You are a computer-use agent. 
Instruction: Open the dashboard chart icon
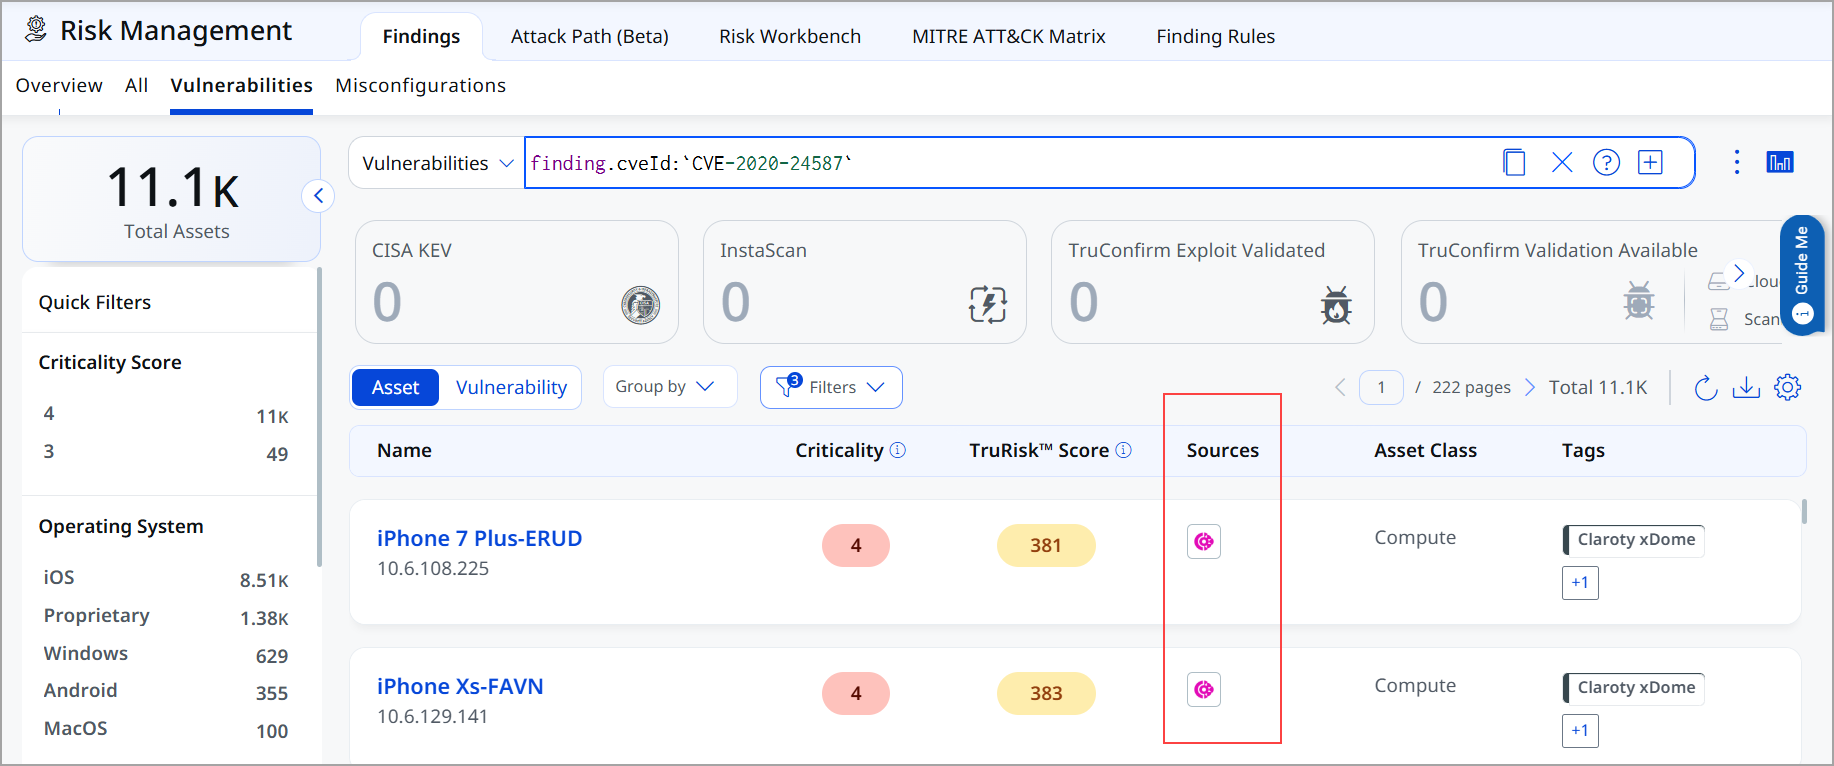[1780, 162]
